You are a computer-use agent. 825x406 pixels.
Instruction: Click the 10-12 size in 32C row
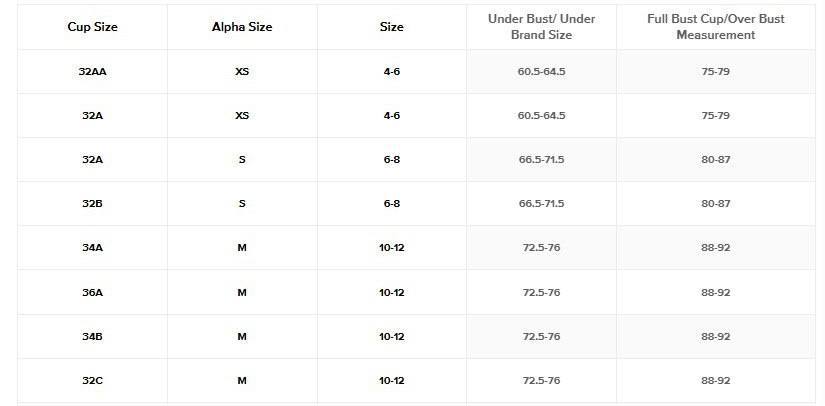(392, 381)
